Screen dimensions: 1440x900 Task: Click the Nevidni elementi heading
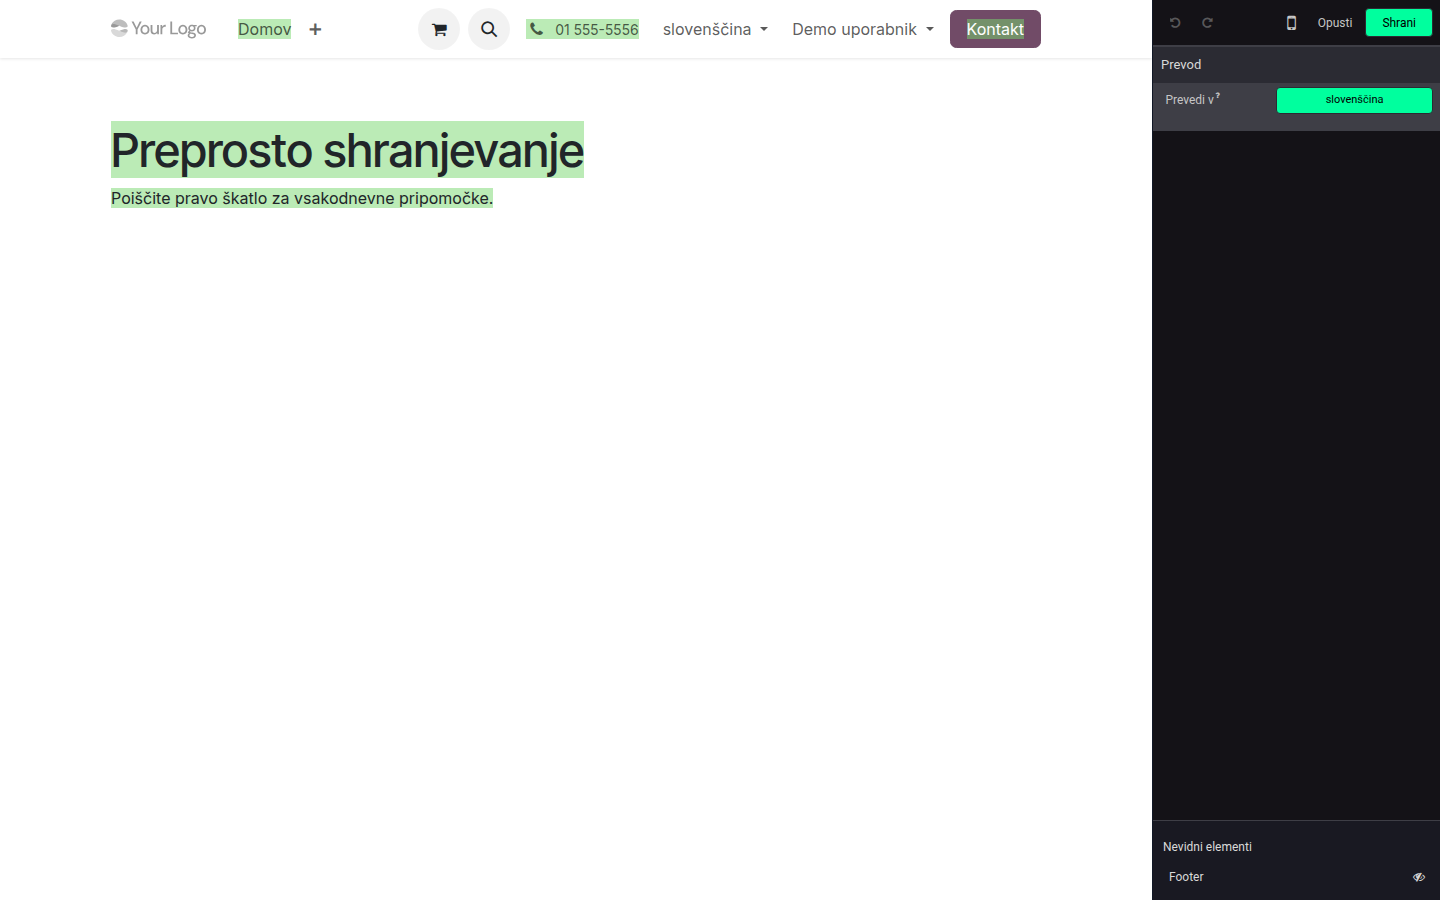1207,847
